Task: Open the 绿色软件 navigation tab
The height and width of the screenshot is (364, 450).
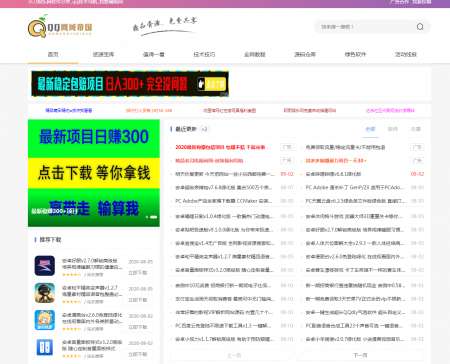Action: click(x=355, y=54)
